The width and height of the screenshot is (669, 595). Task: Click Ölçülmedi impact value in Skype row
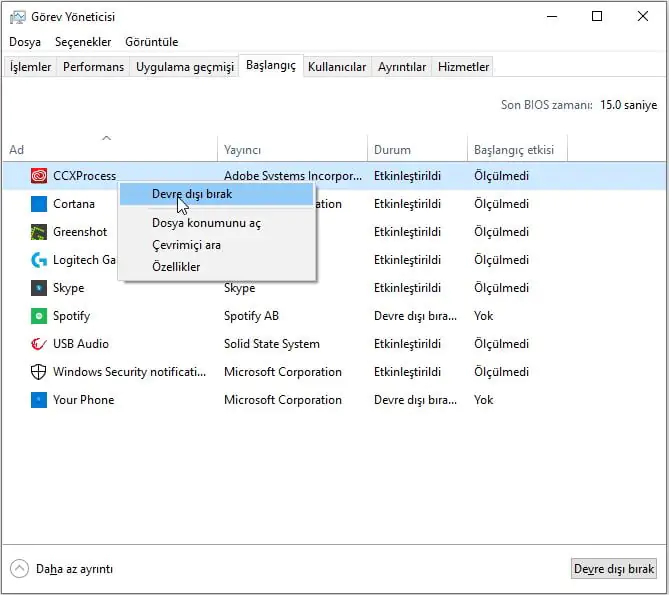click(501, 288)
